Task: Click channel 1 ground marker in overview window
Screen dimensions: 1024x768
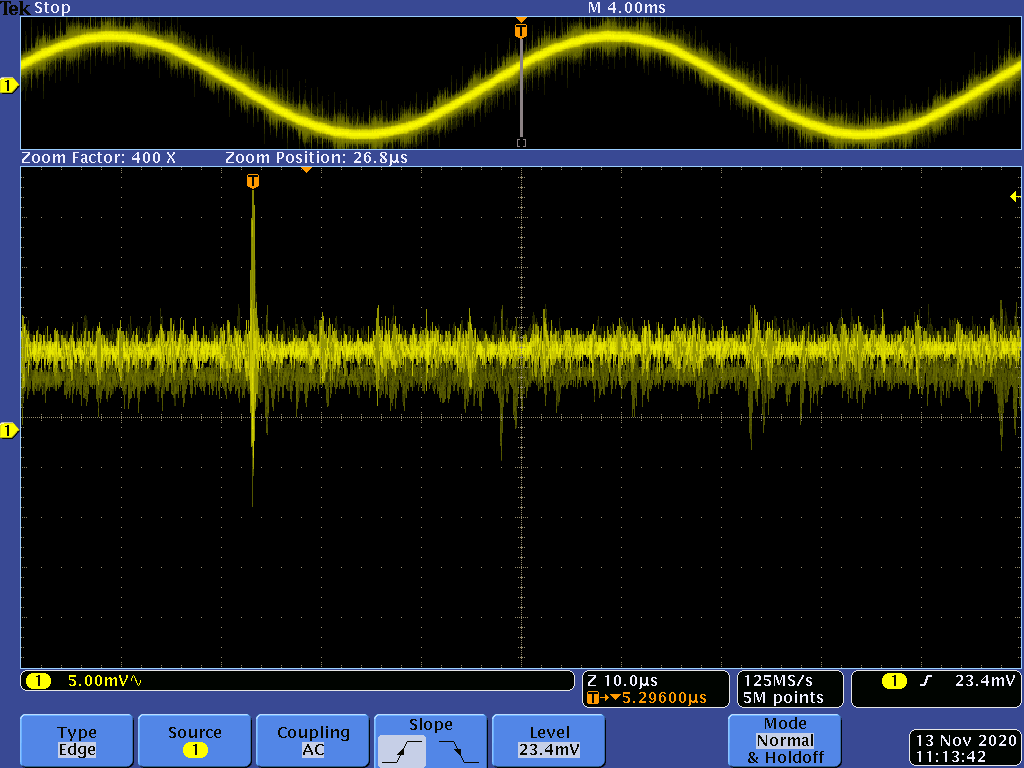Action: (9, 86)
